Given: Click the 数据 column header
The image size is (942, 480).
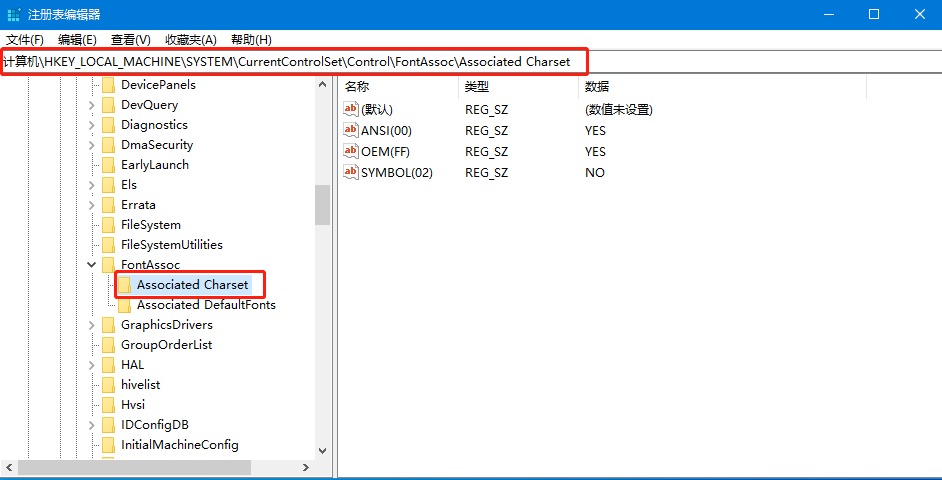Looking at the screenshot, I should pos(723,87).
